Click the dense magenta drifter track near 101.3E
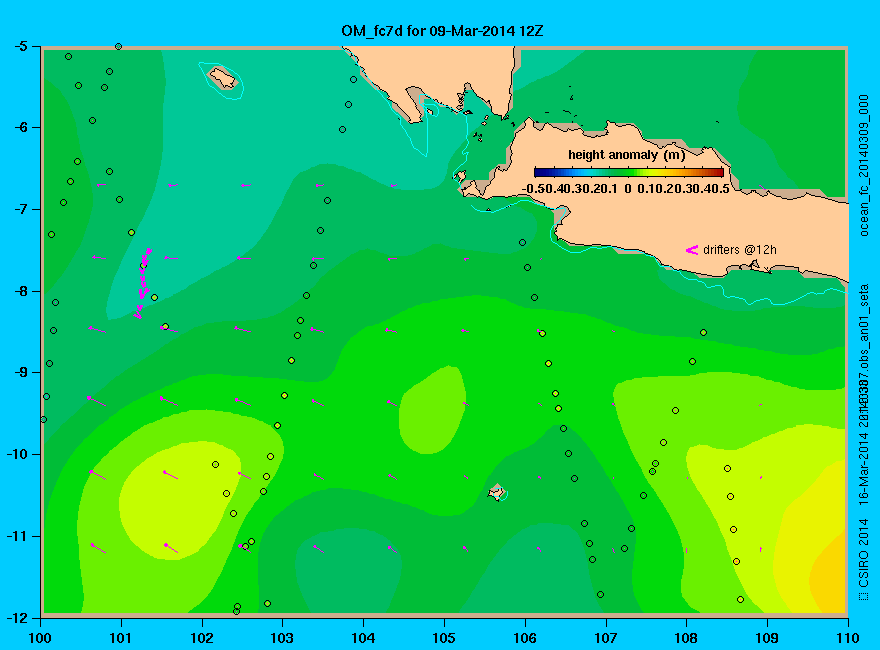 (x=143, y=283)
